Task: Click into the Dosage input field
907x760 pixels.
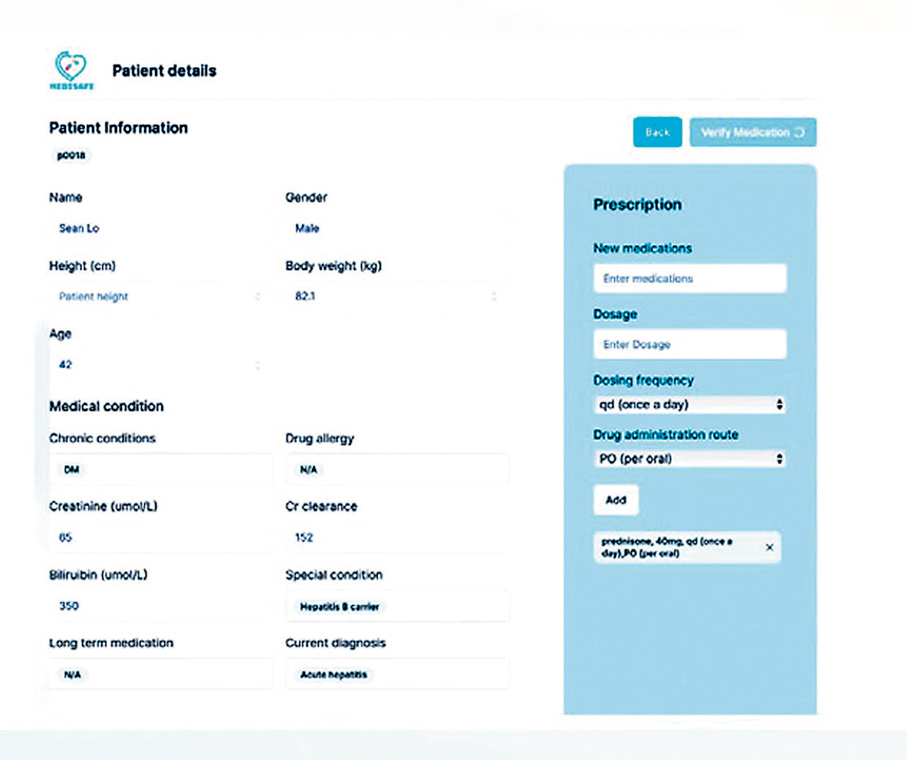Action: [689, 344]
